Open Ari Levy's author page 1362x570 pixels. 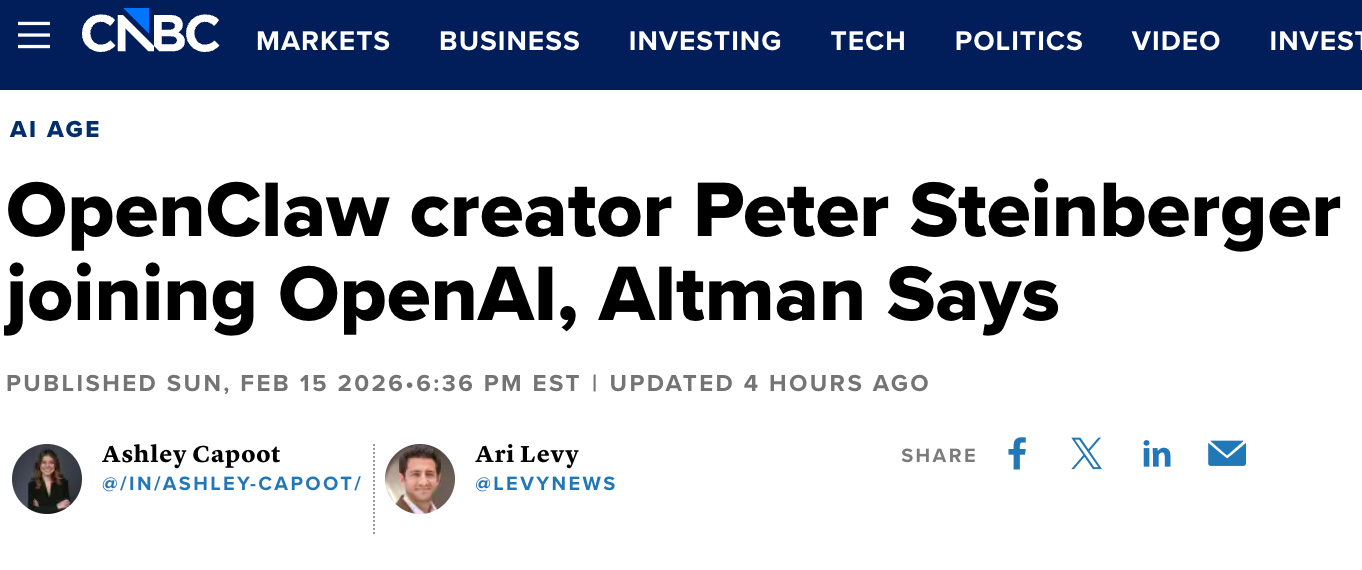[526, 454]
